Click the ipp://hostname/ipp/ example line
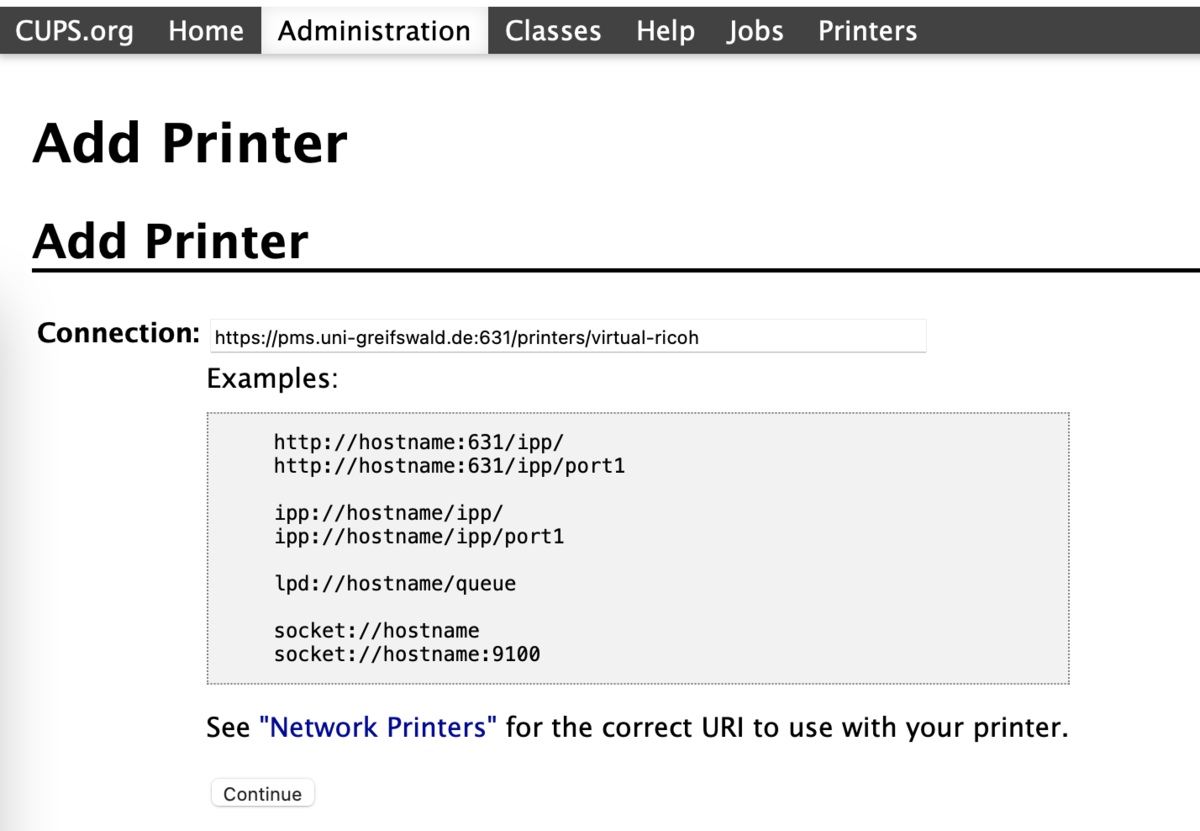 pyautogui.click(x=389, y=513)
